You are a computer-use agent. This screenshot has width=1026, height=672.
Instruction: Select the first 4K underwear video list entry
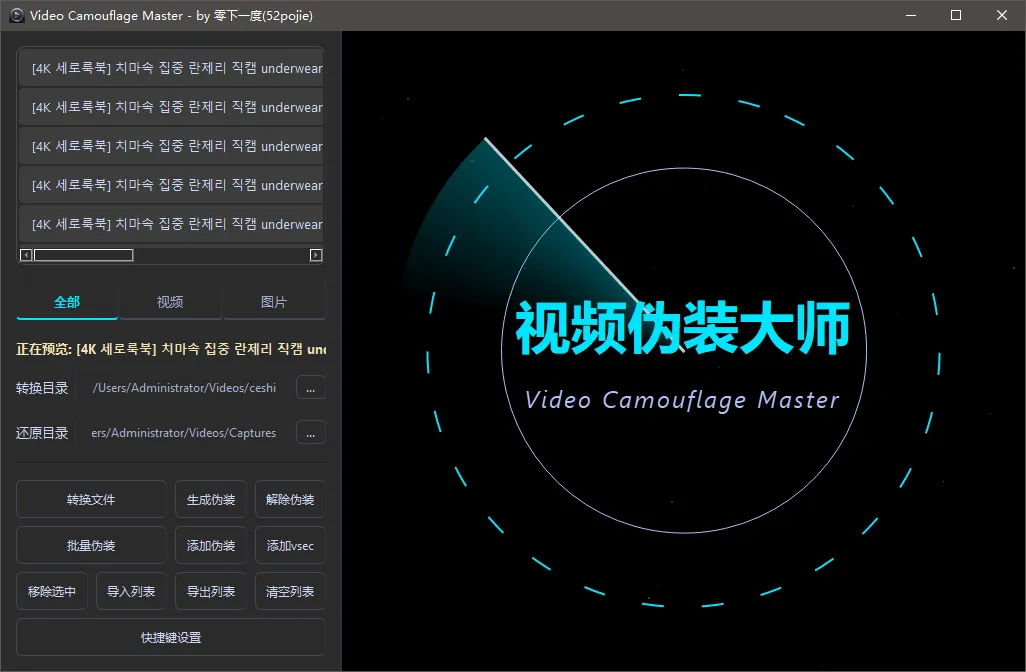coord(170,68)
